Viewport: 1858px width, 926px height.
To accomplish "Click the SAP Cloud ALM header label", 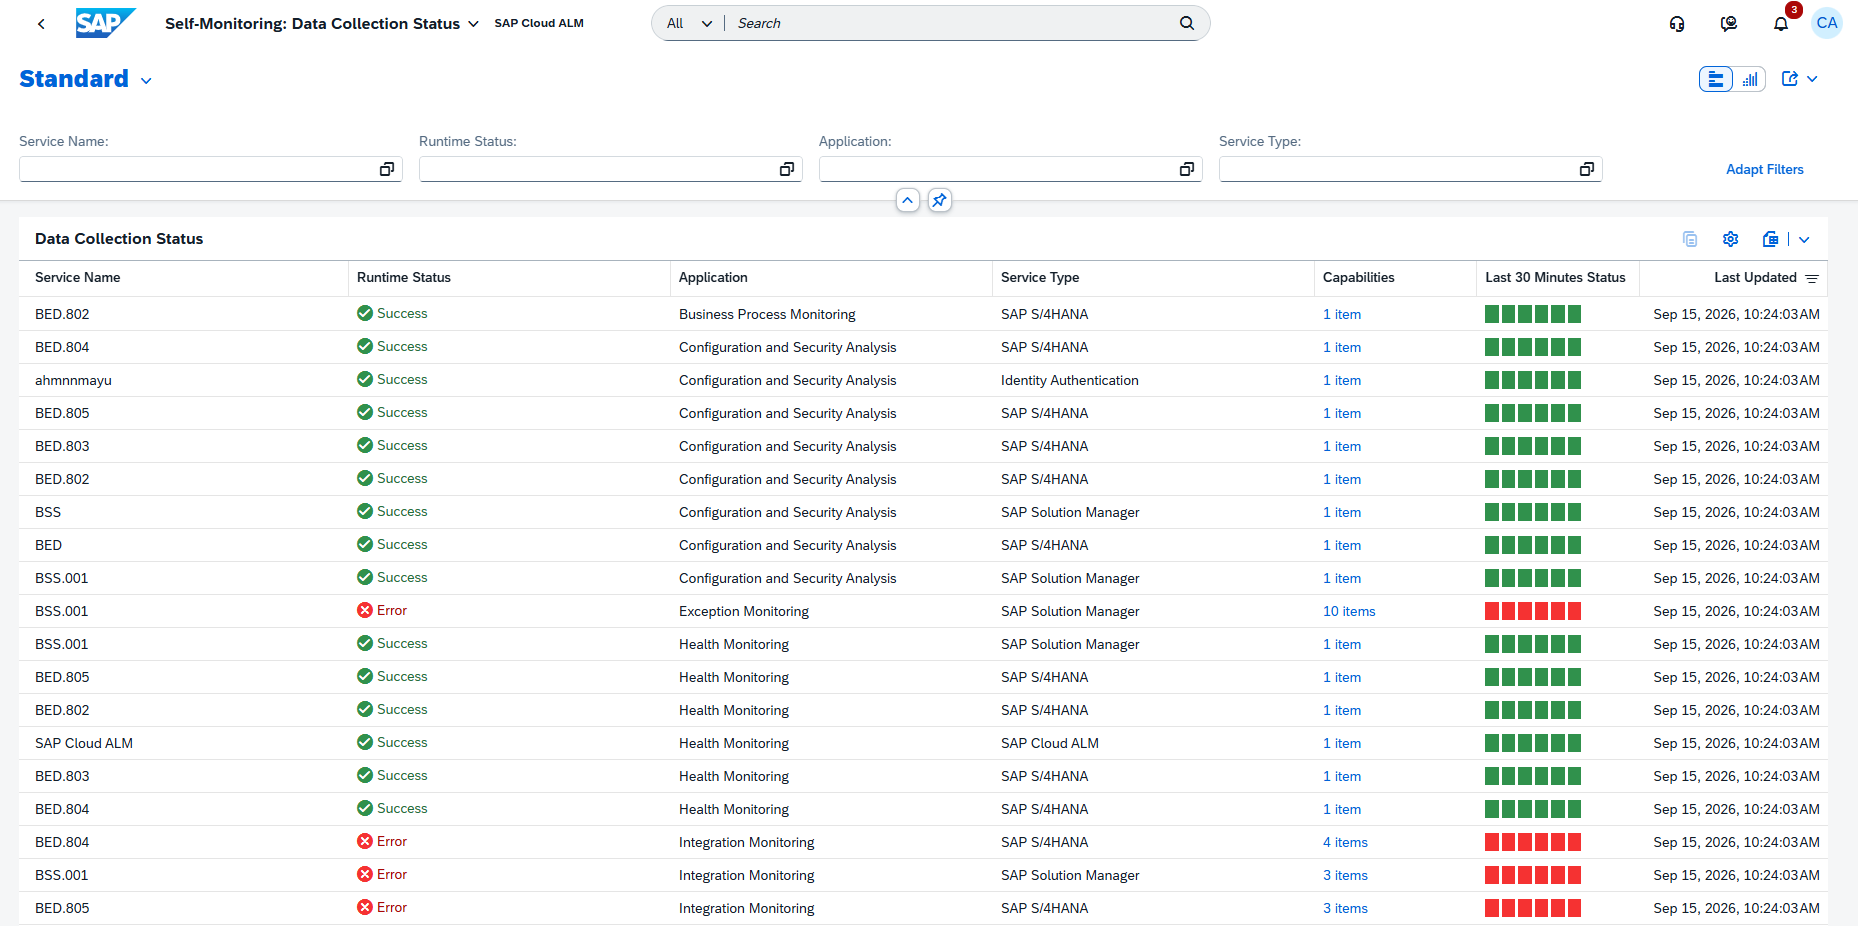I will click(x=539, y=23).
